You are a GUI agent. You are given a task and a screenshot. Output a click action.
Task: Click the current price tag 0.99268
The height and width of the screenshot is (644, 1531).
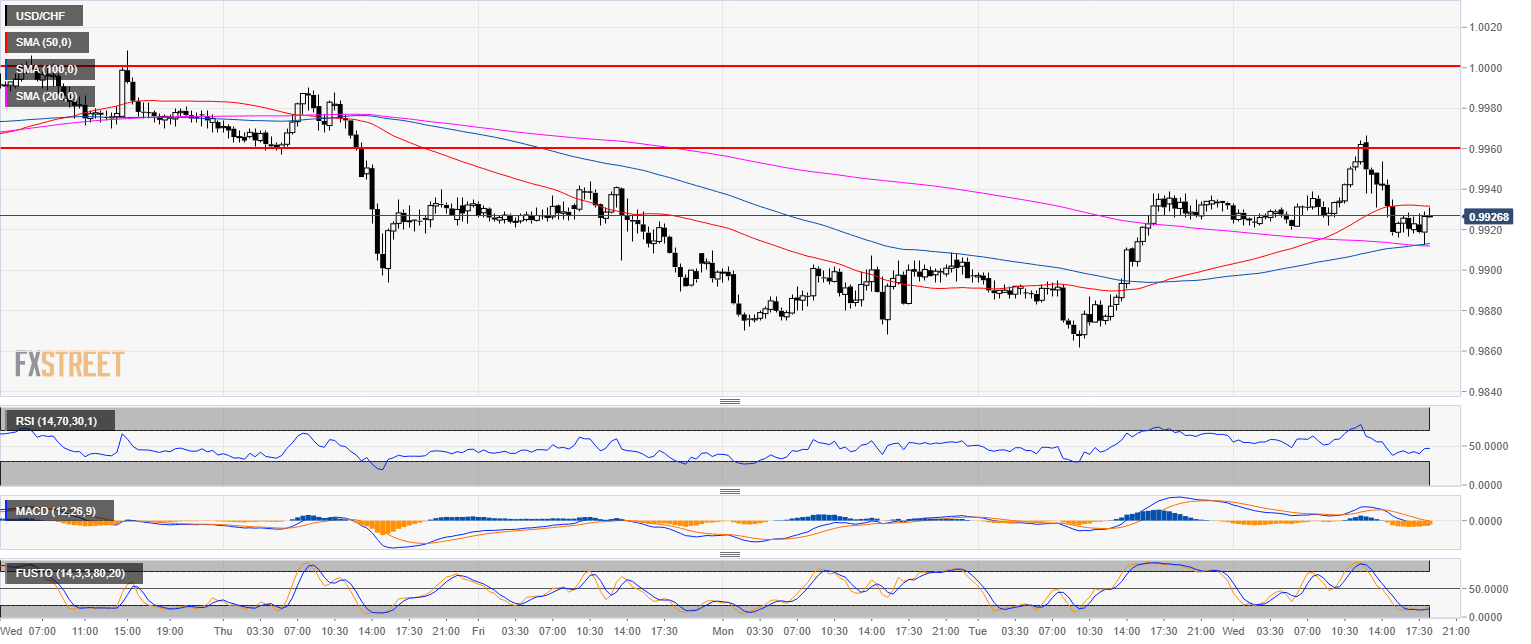[x=1489, y=216]
